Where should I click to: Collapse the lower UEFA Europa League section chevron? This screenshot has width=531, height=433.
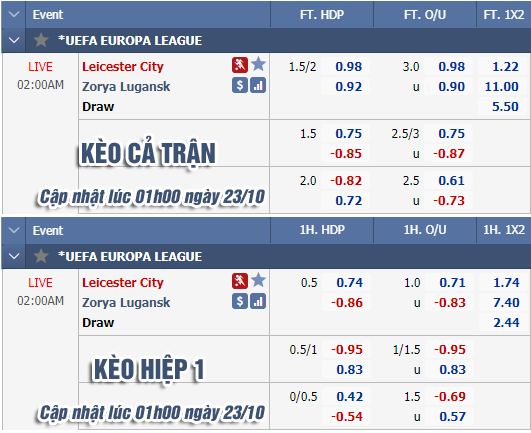(14, 256)
